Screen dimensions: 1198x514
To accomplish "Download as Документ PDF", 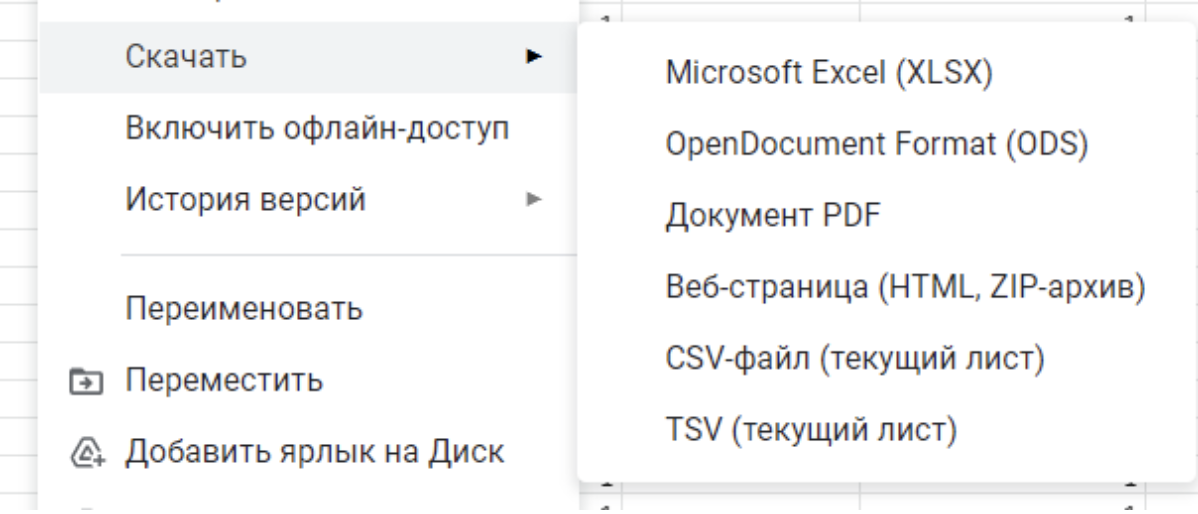I will point(886,216).
